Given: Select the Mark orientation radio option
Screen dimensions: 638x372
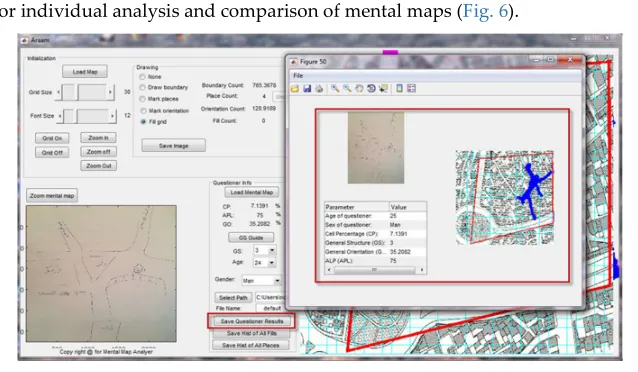Looking at the screenshot, I should pyautogui.click(x=143, y=111).
